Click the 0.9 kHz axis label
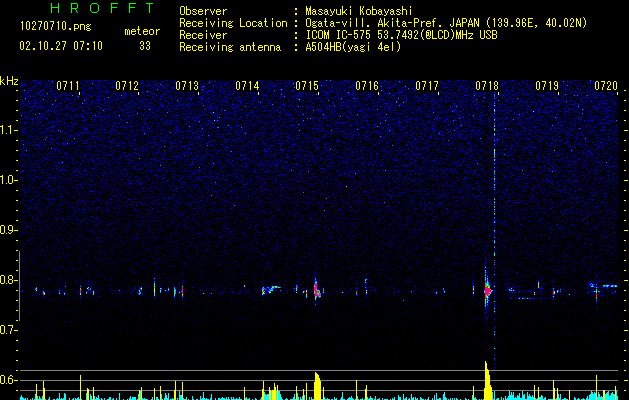 point(9,230)
